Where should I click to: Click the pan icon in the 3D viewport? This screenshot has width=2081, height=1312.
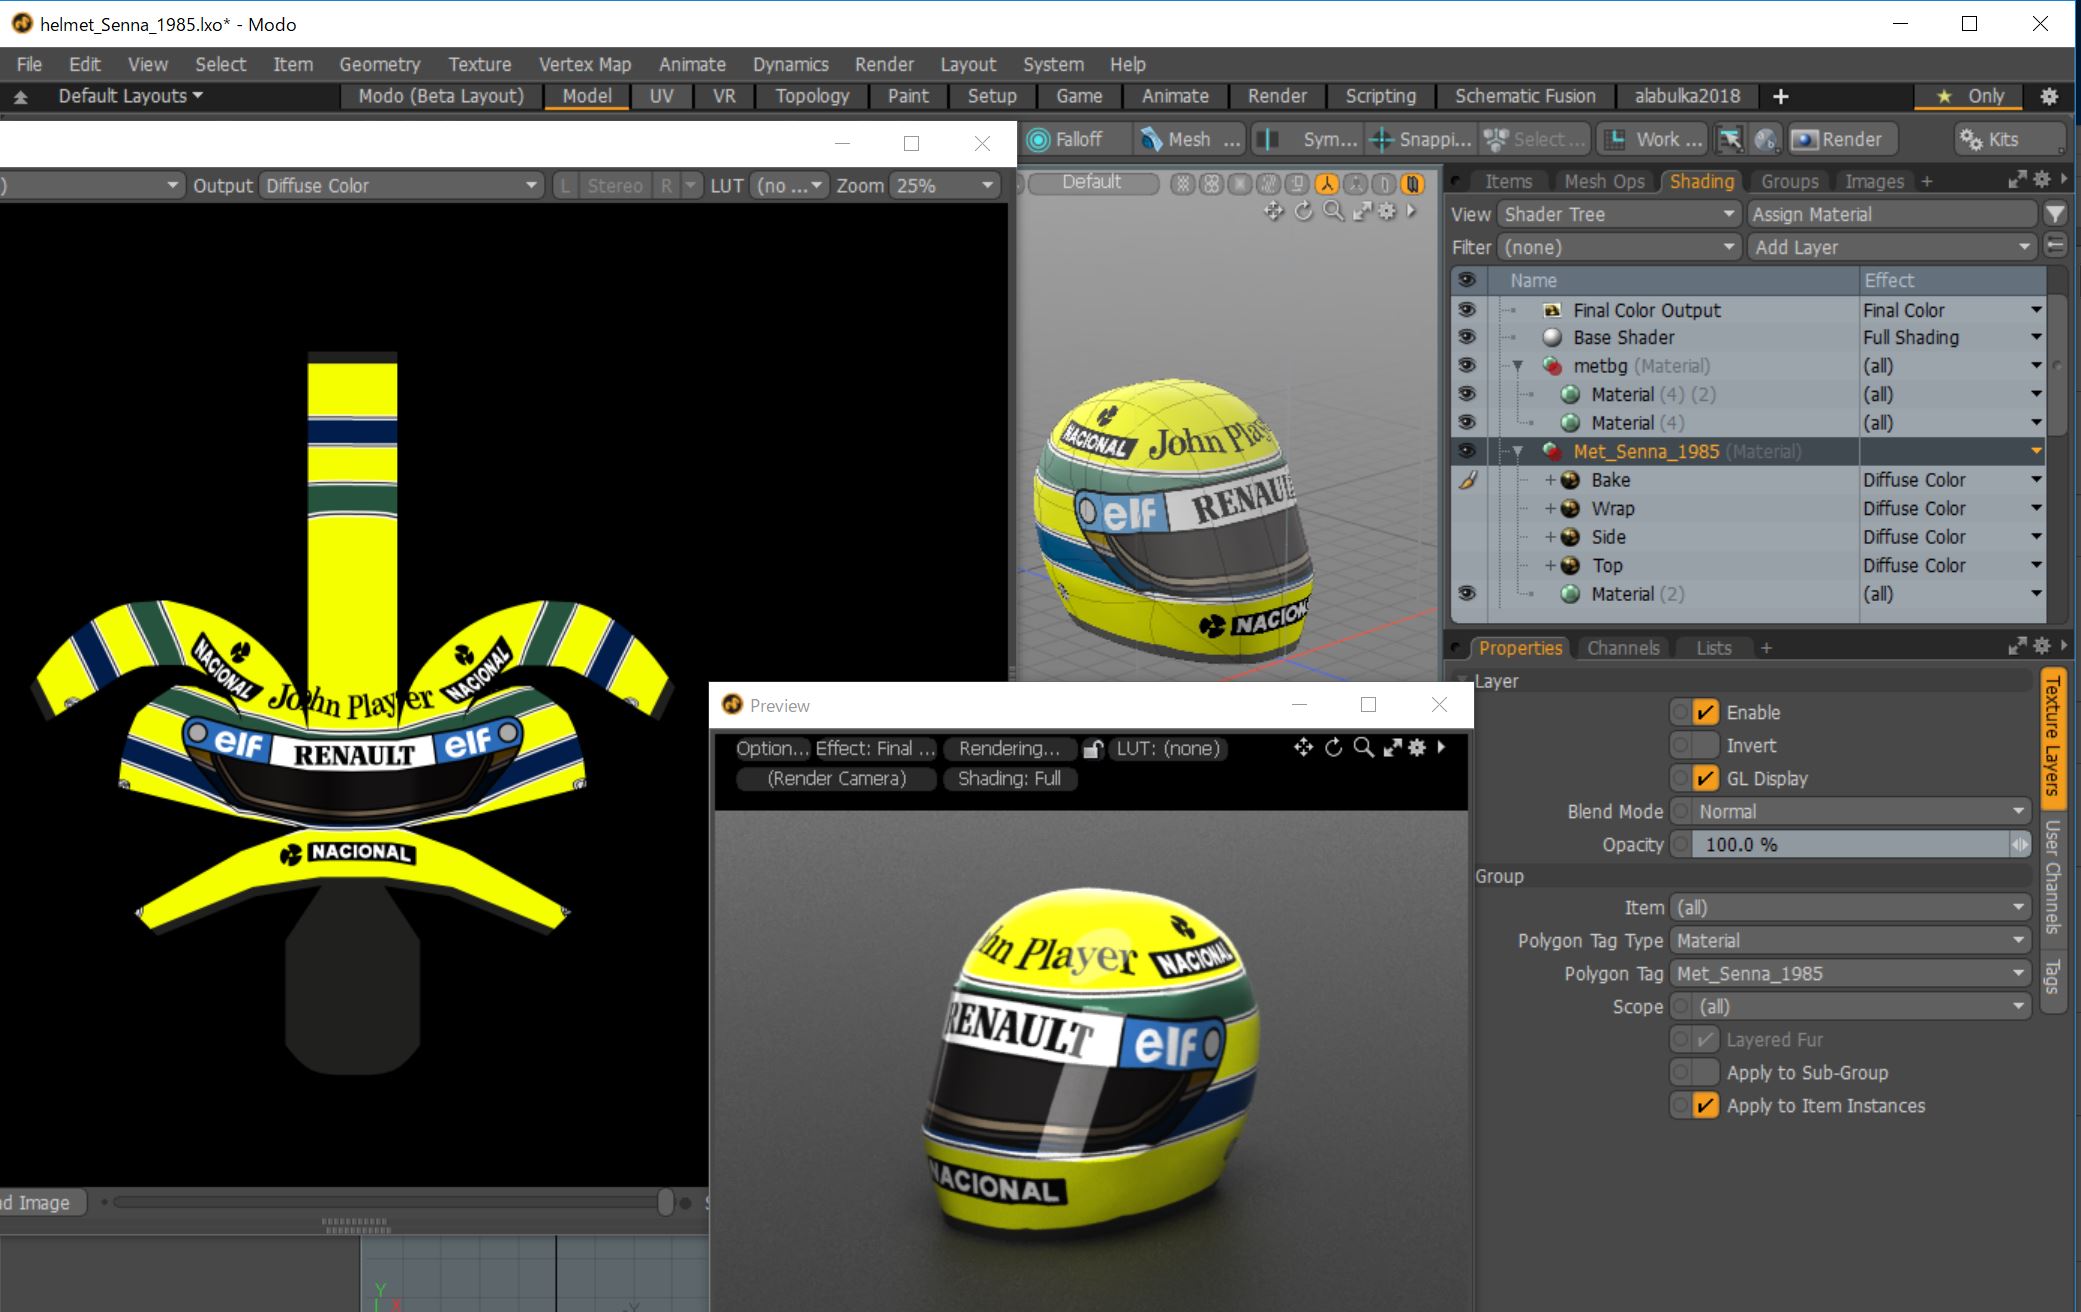1273,211
